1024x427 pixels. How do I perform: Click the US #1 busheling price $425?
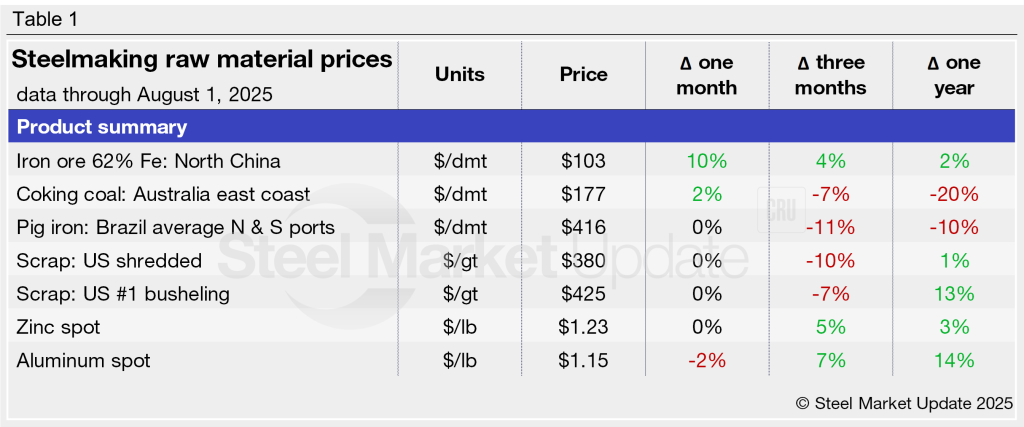[x=583, y=294]
